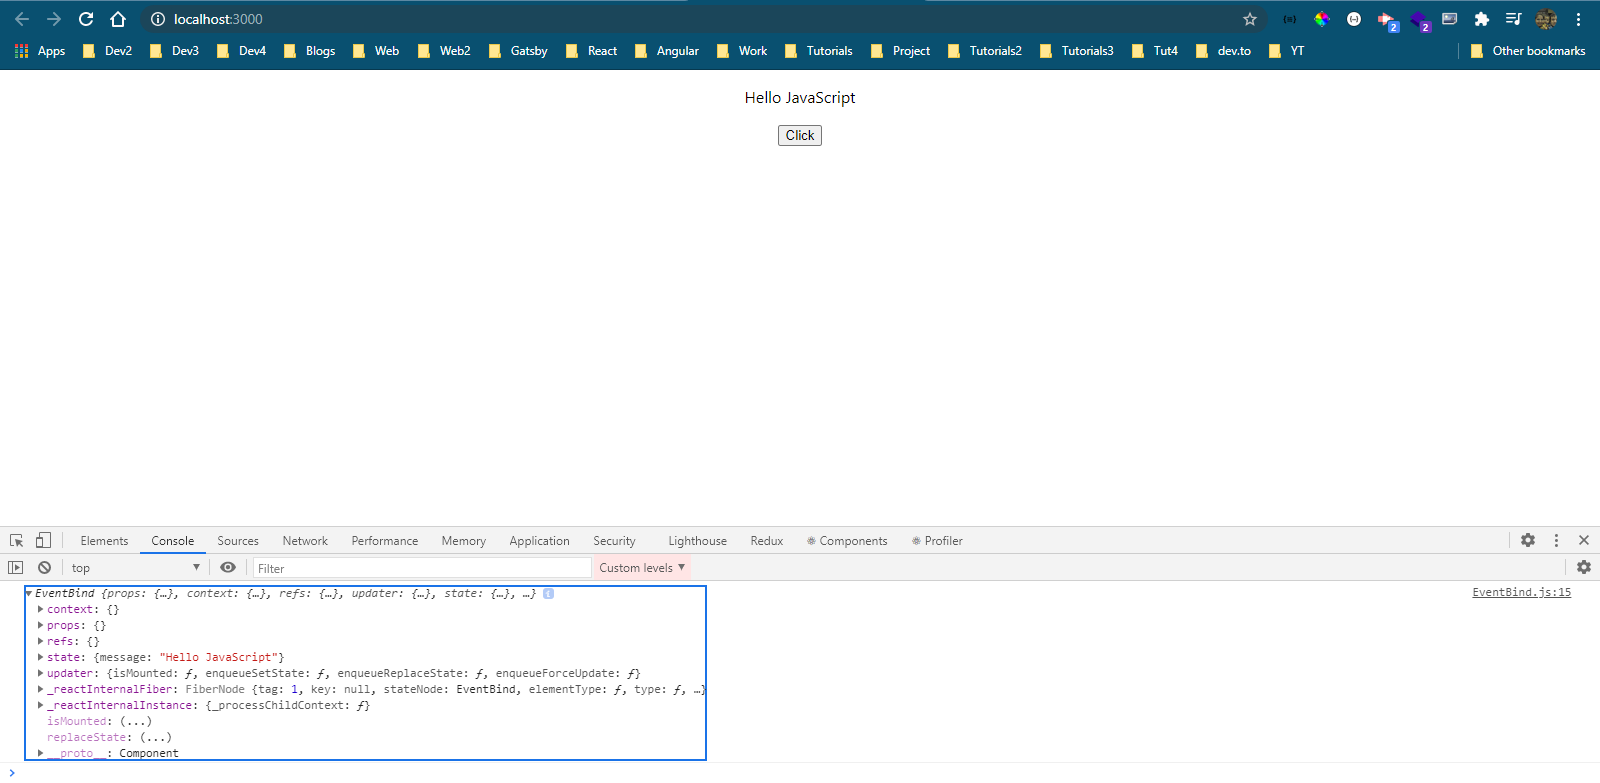Viewport: 1600px width, 783px height.
Task: Expand the _reactInternalInstance property
Action: tap(40, 705)
